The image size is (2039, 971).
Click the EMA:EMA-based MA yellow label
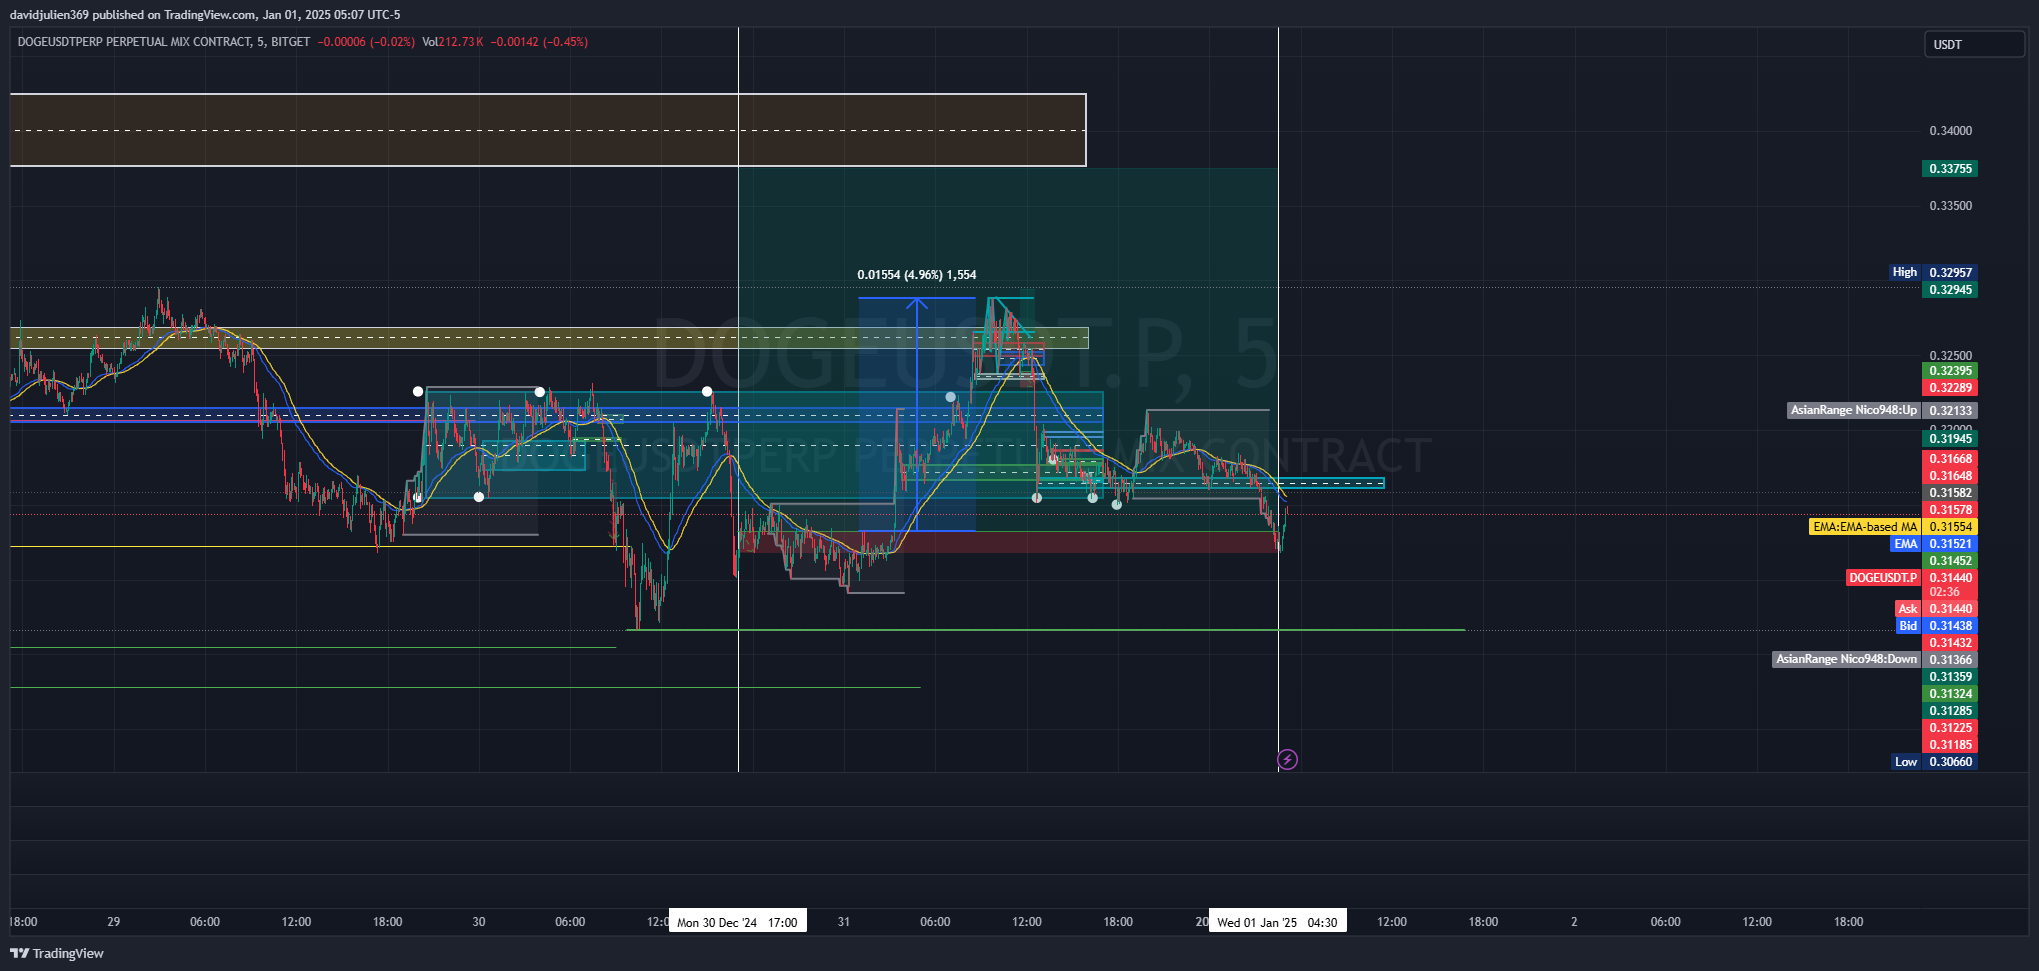[x=1864, y=527]
